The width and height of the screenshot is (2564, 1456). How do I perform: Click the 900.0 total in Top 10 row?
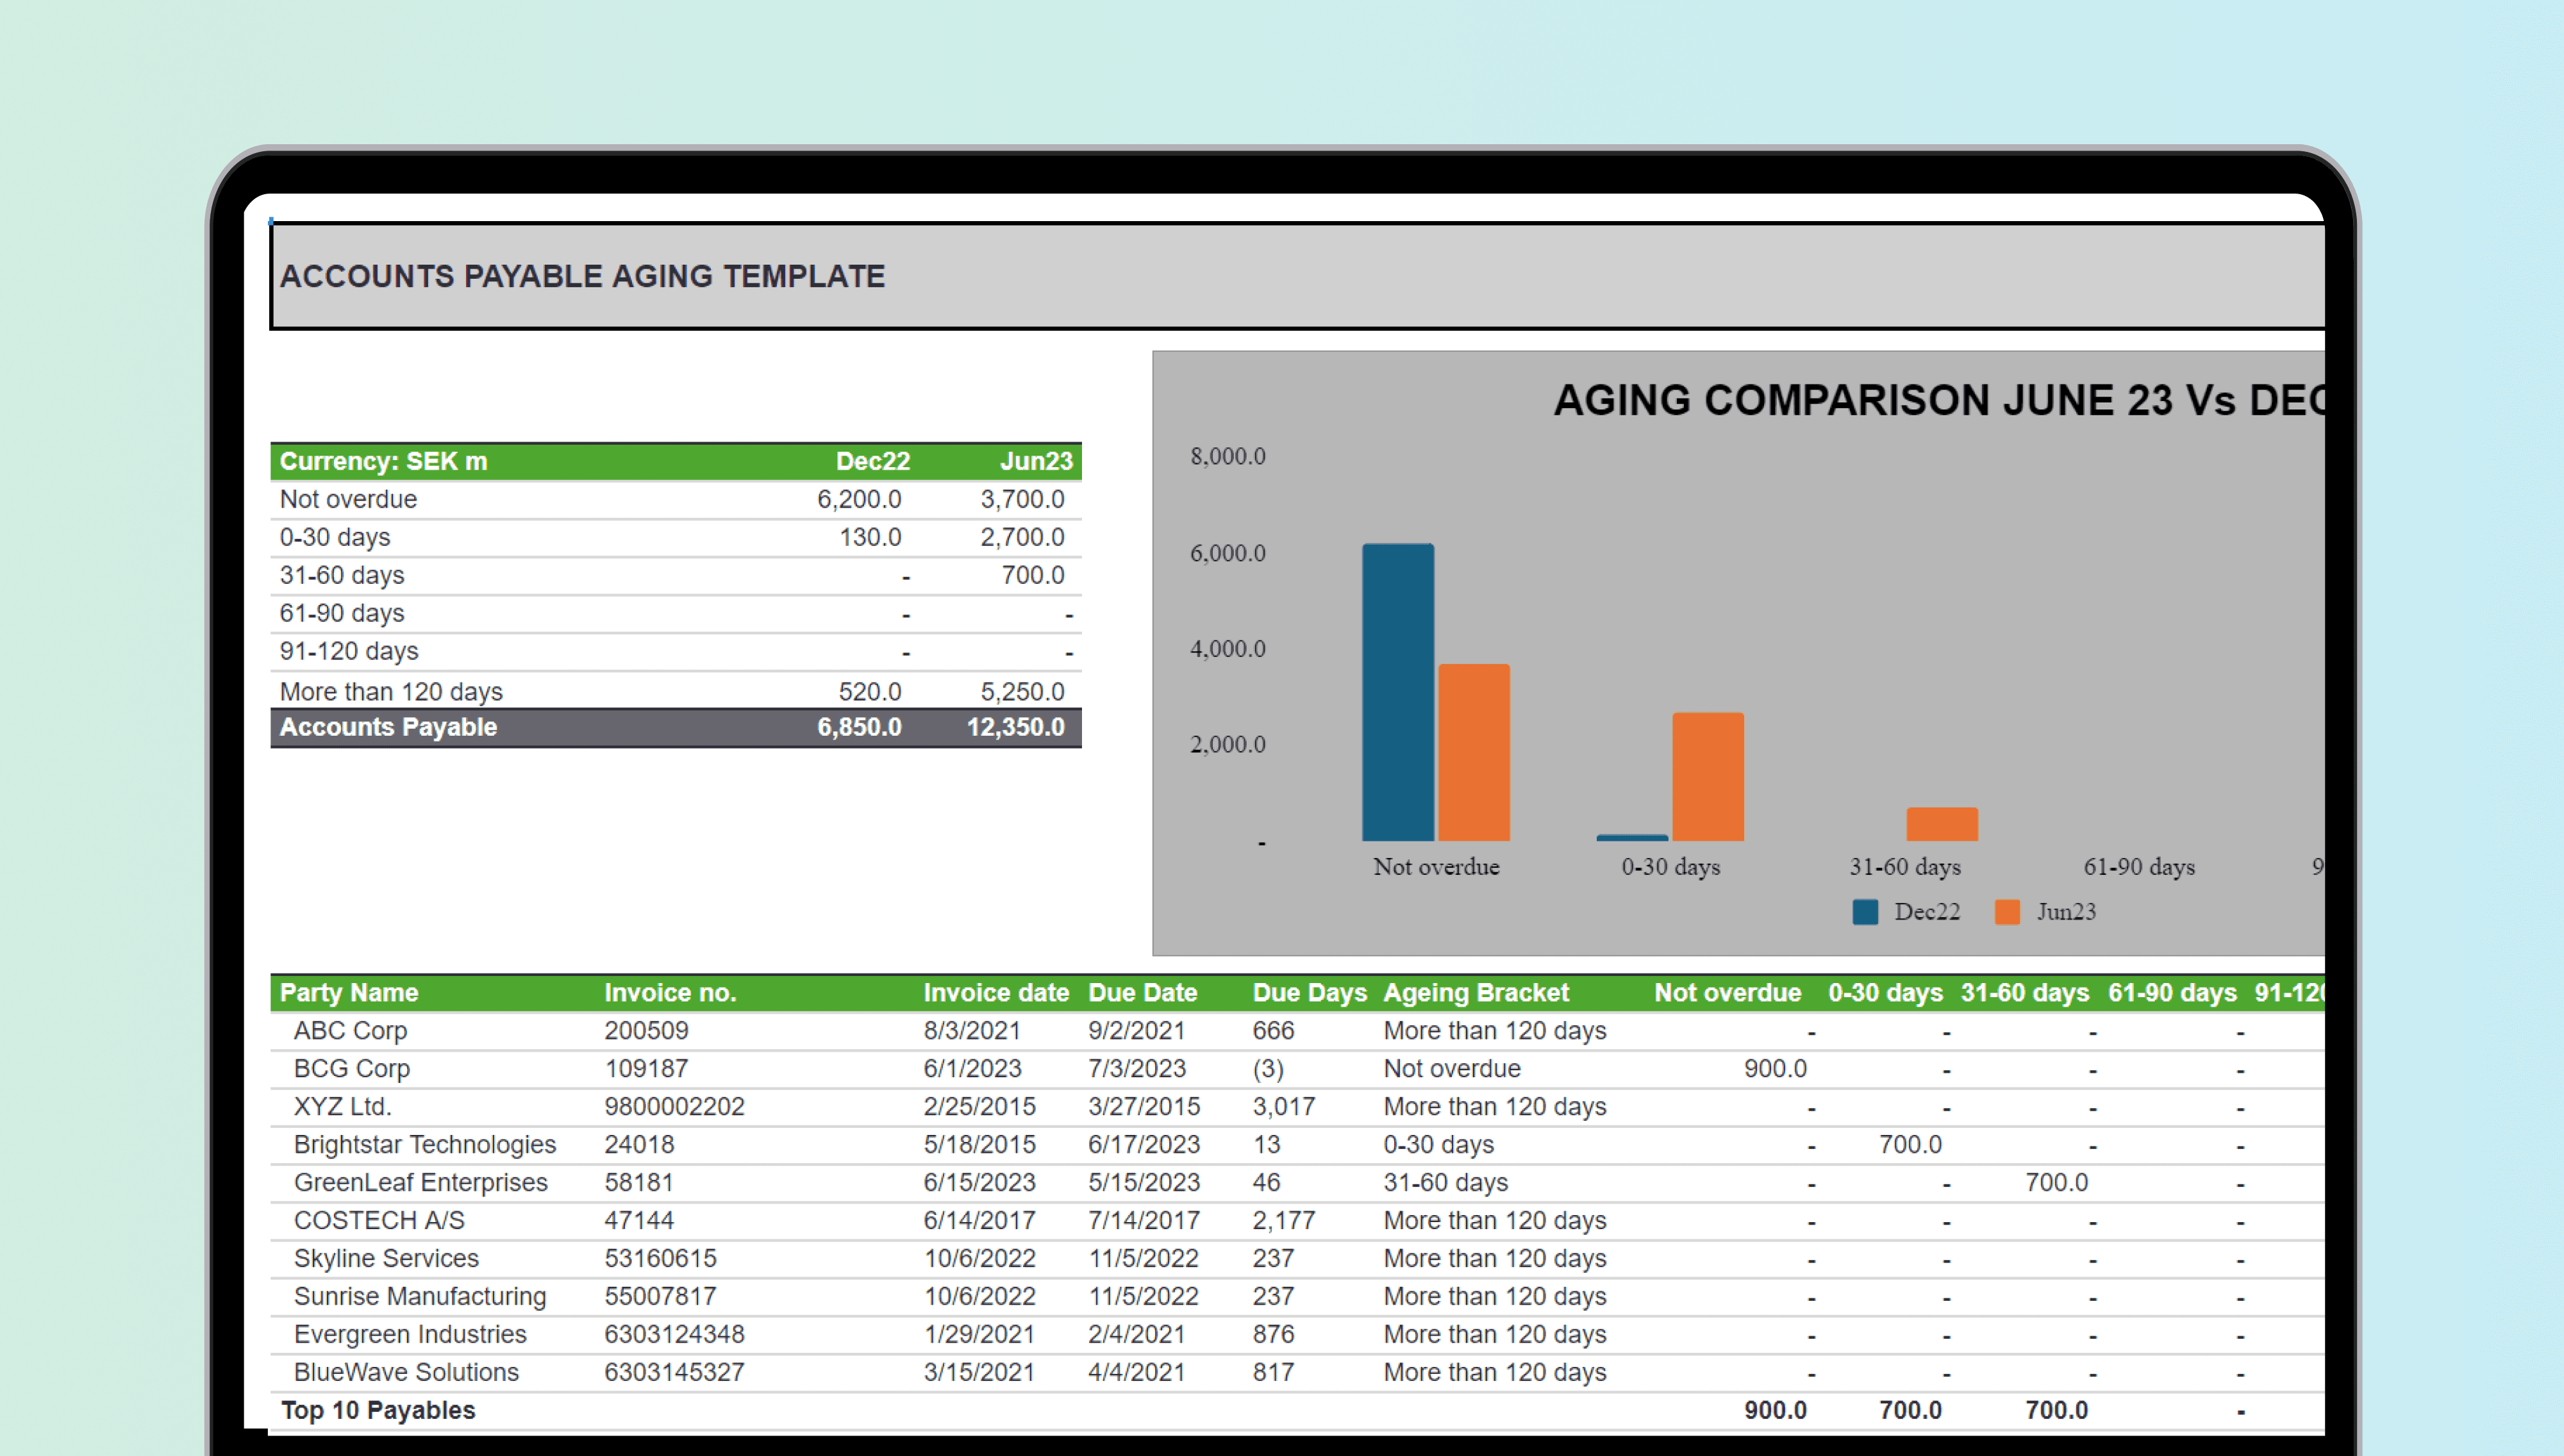[x=1775, y=1410]
